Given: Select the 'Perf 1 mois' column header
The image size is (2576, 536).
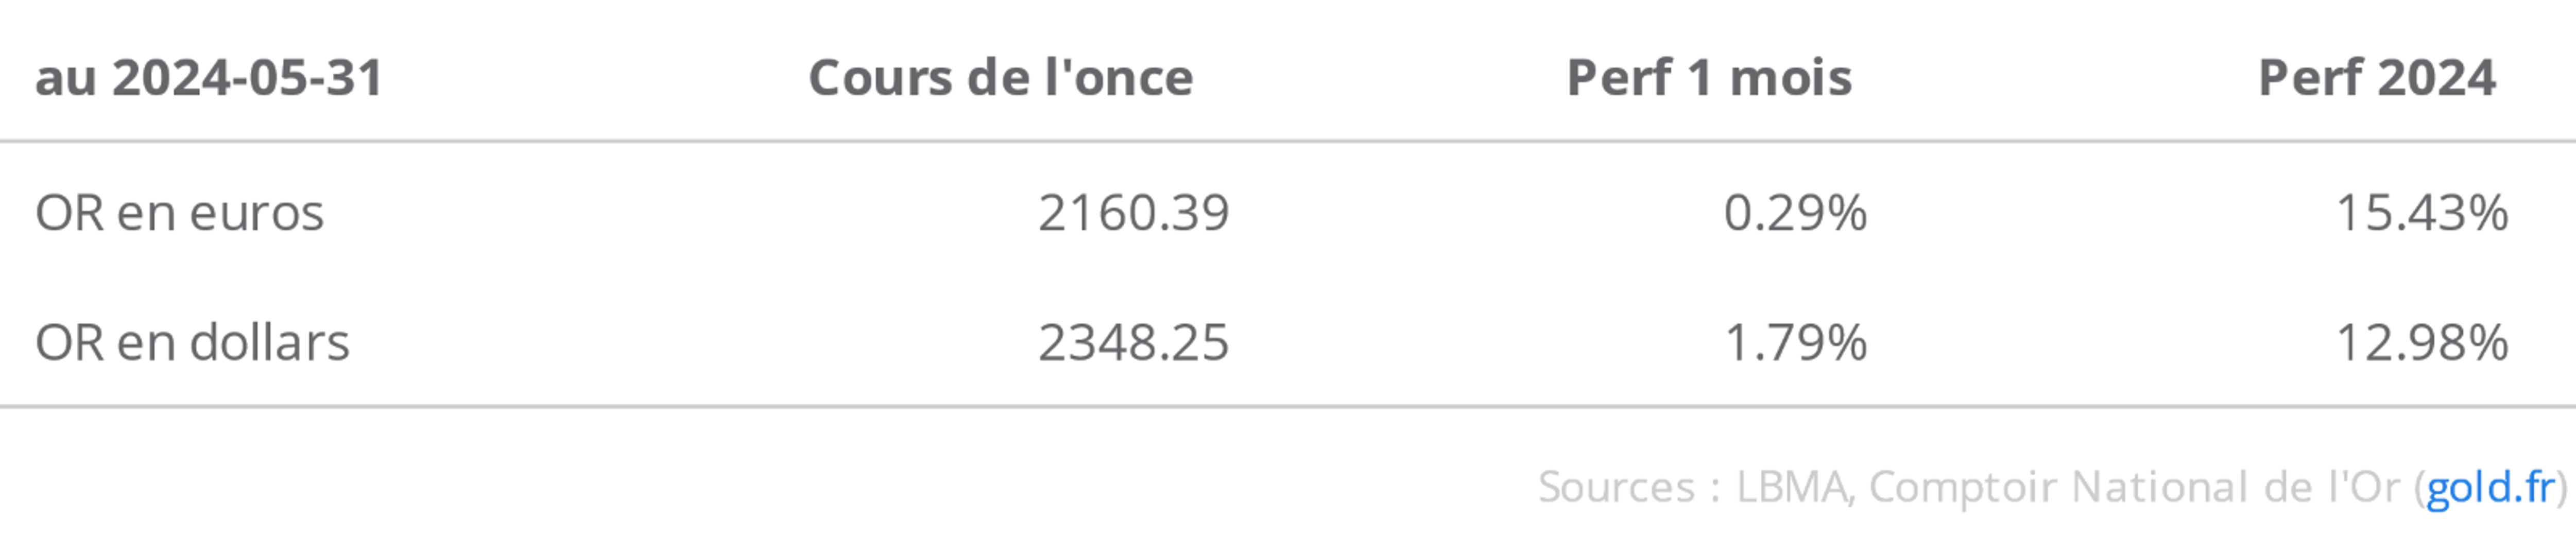Looking at the screenshot, I should point(1708,78).
